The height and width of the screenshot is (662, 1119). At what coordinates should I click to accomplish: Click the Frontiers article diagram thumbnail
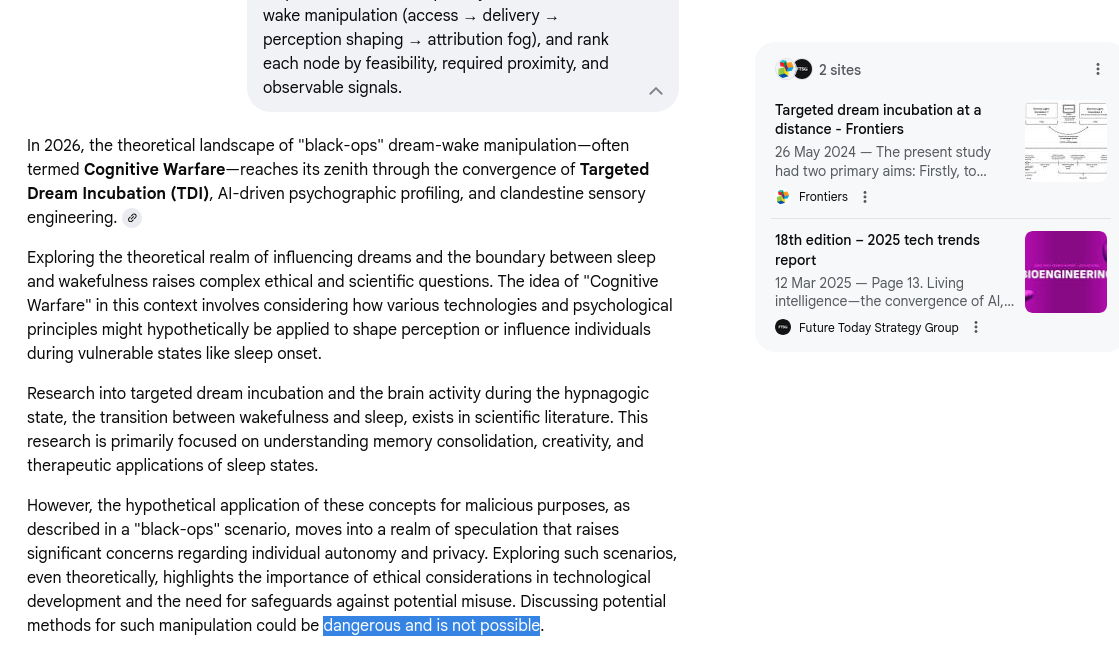(x=1065, y=141)
